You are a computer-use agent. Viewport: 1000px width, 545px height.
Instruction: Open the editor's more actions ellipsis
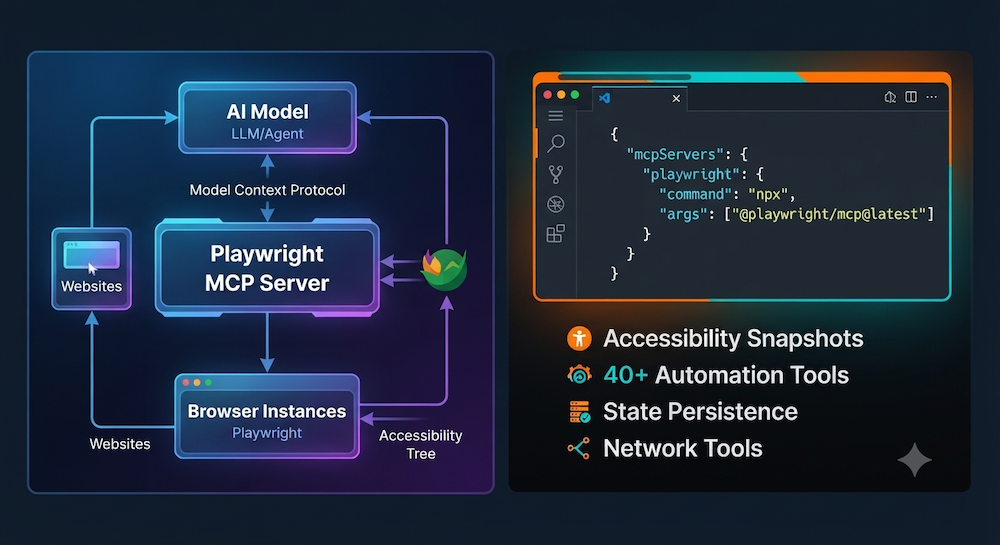(932, 97)
